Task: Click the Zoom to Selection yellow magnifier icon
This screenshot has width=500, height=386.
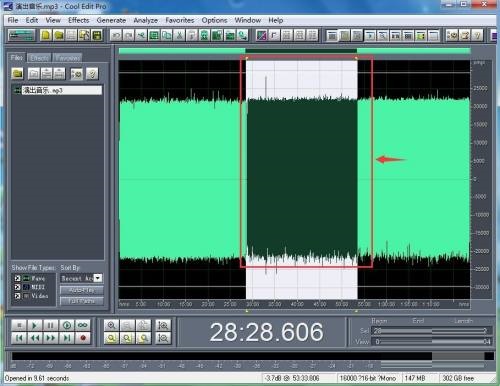Action: pos(111,338)
